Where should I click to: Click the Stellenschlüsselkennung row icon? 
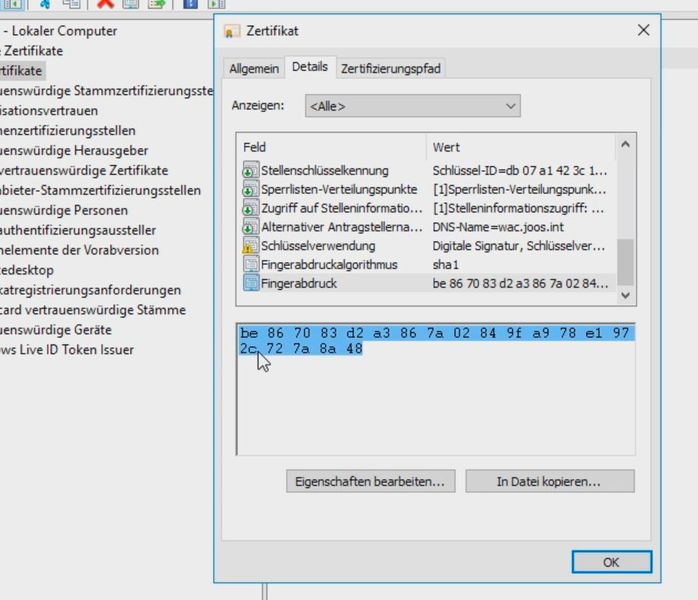click(x=251, y=170)
